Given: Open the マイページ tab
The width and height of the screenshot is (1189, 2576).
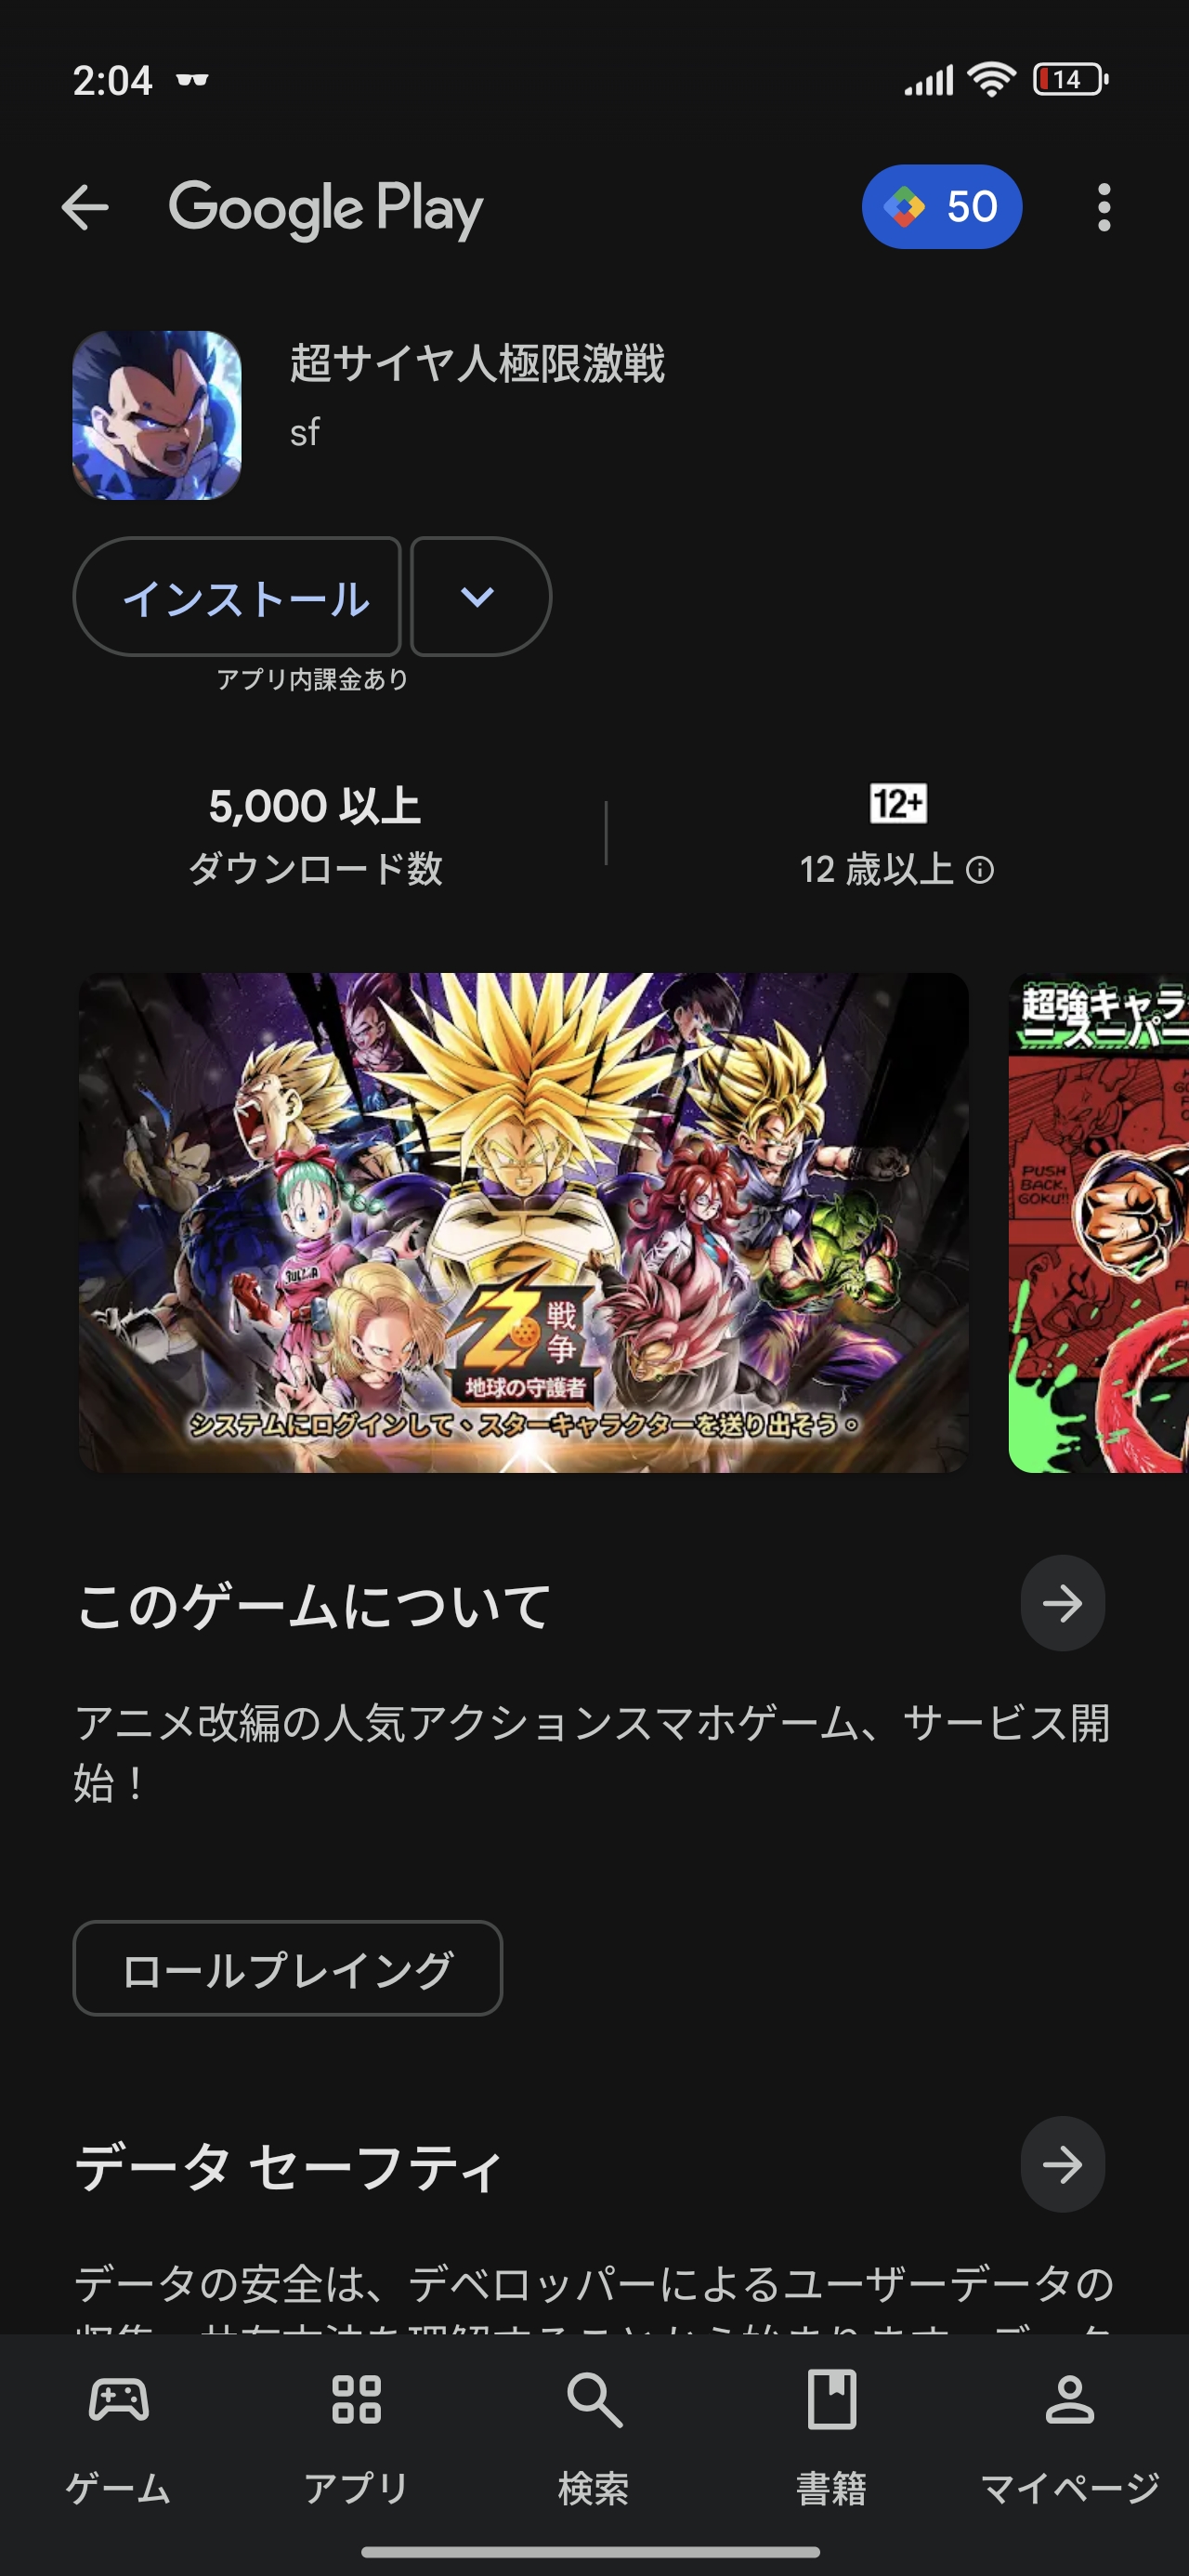Looking at the screenshot, I should (x=1070, y=2436).
